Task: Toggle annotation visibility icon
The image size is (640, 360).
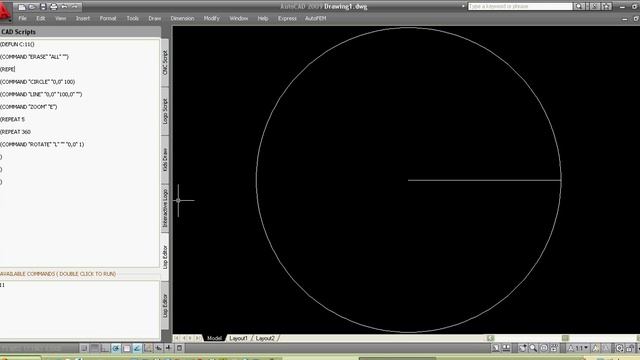Action: 596,348
